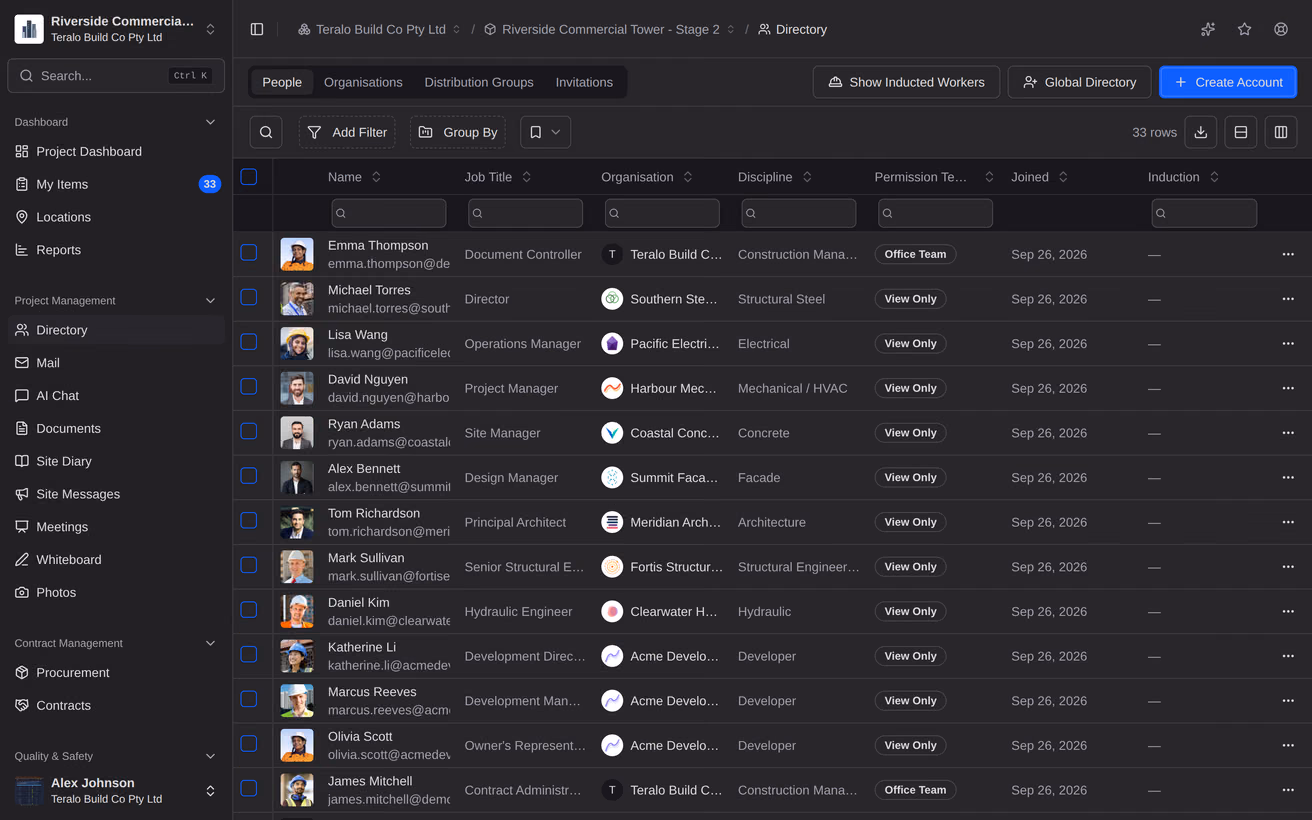This screenshot has height=820, width=1312.
Task: Download the directory rows
Action: (1201, 132)
